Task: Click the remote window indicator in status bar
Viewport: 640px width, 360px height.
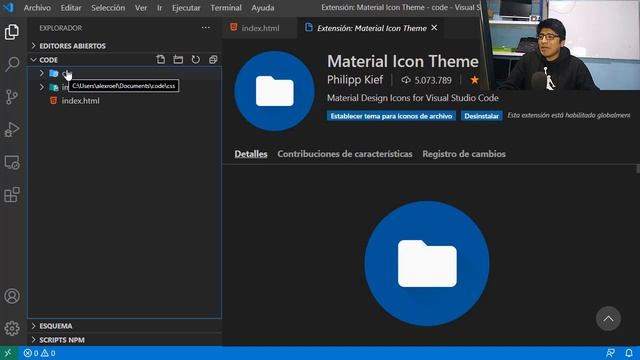Action: click(x=9, y=353)
